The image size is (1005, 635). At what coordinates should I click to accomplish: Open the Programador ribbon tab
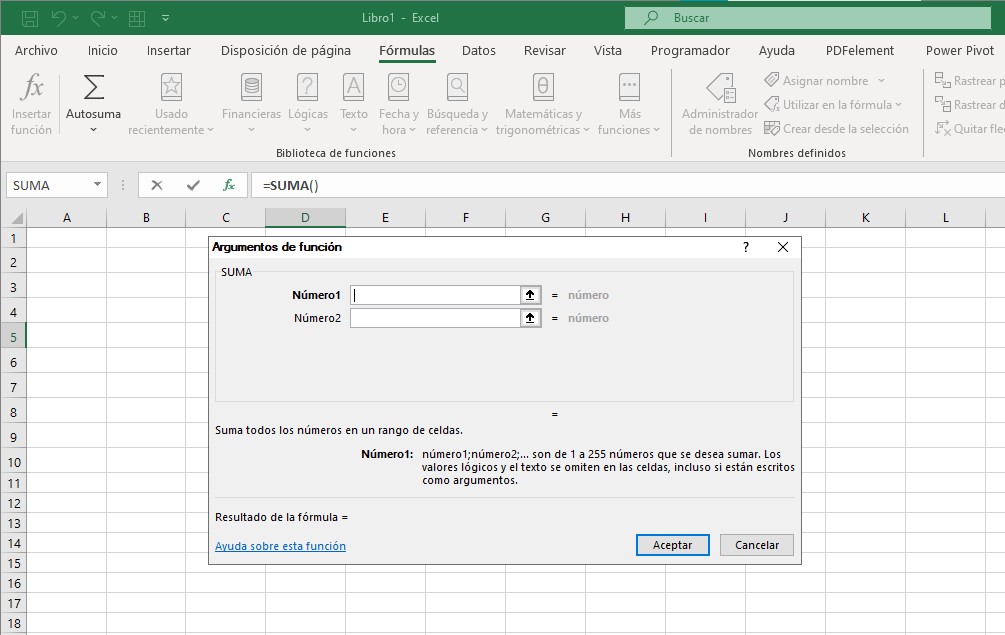point(690,50)
